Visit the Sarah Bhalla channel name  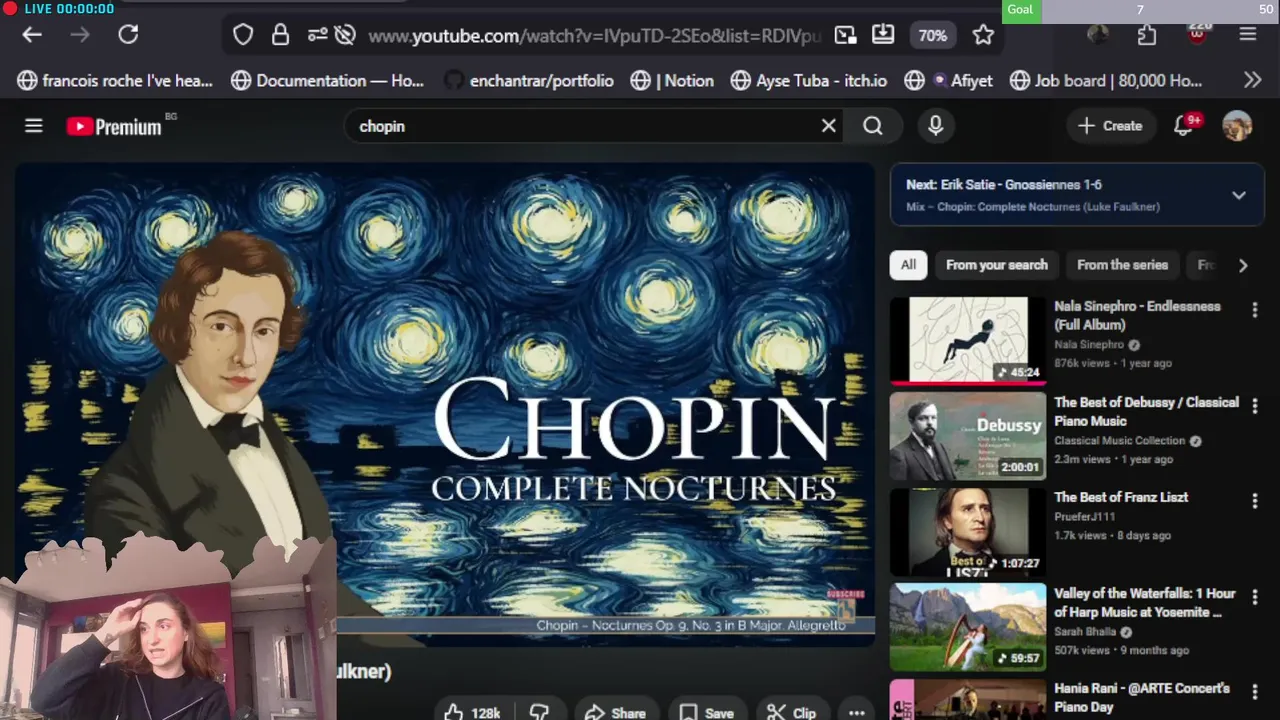[1084, 632]
